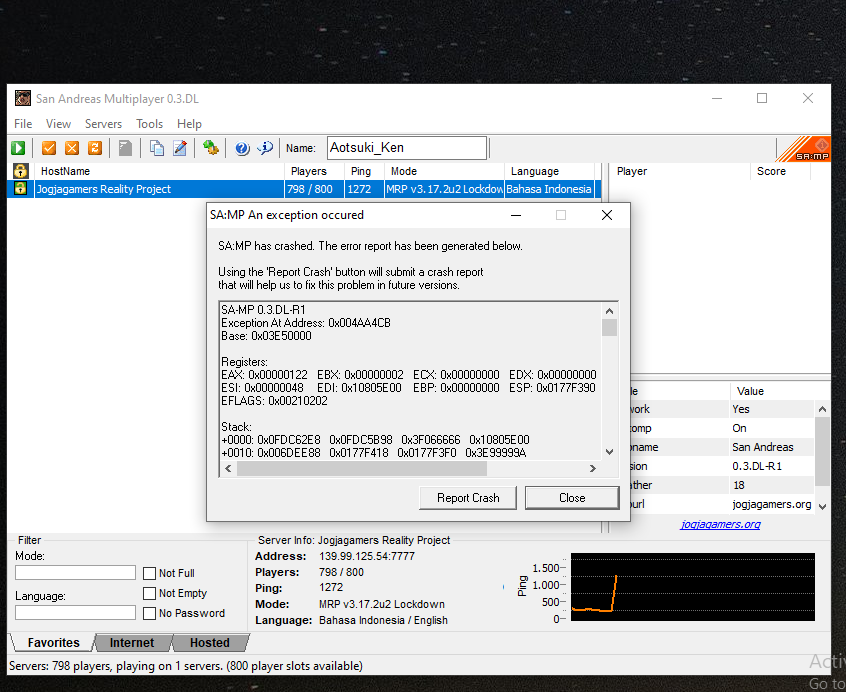Open the Tools menu
The width and height of the screenshot is (846, 692).
[149, 124]
